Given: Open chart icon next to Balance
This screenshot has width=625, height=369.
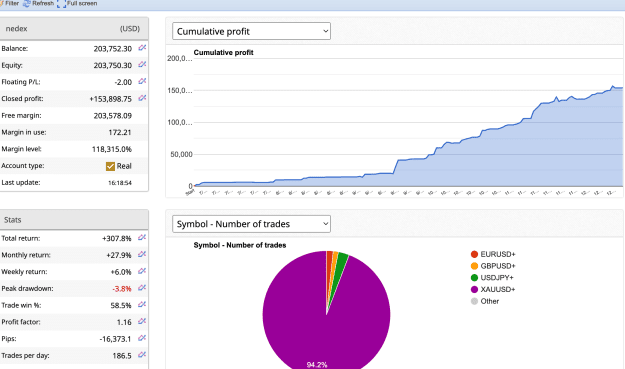Looking at the screenshot, I should click(x=142, y=48).
